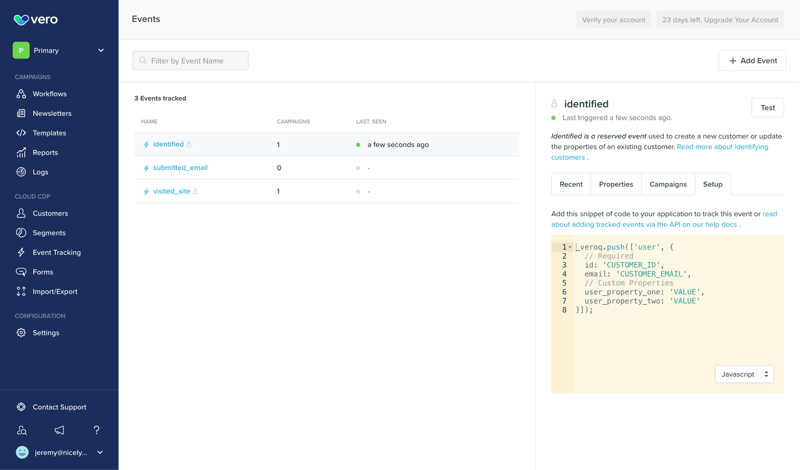Click the announcements megaphone icon

click(x=59, y=430)
